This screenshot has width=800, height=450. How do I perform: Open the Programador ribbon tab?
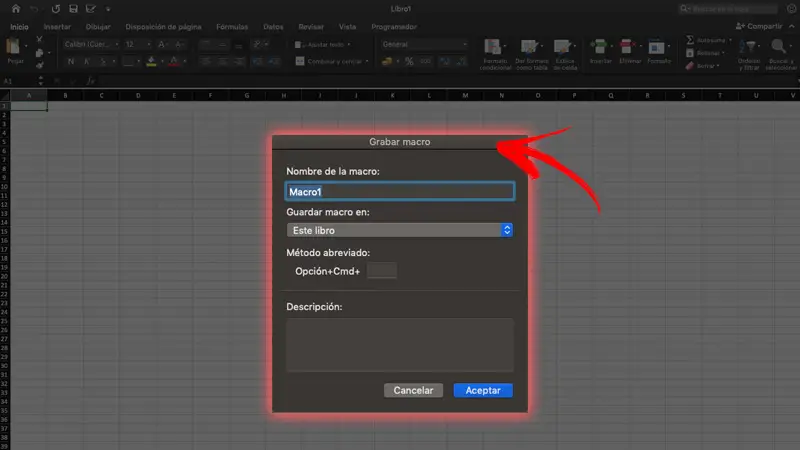tap(394, 27)
